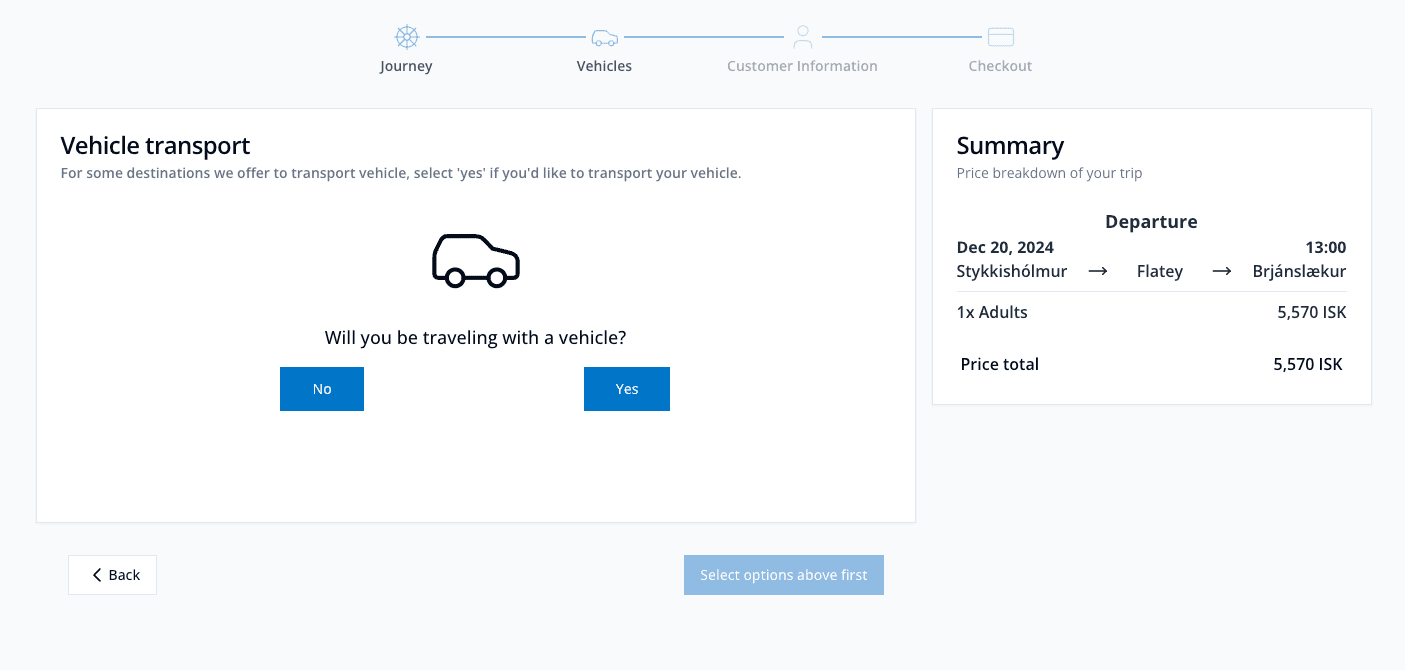Click the car icon above Vehicles step
This screenshot has height=670, width=1405.
pyautogui.click(x=604, y=38)
